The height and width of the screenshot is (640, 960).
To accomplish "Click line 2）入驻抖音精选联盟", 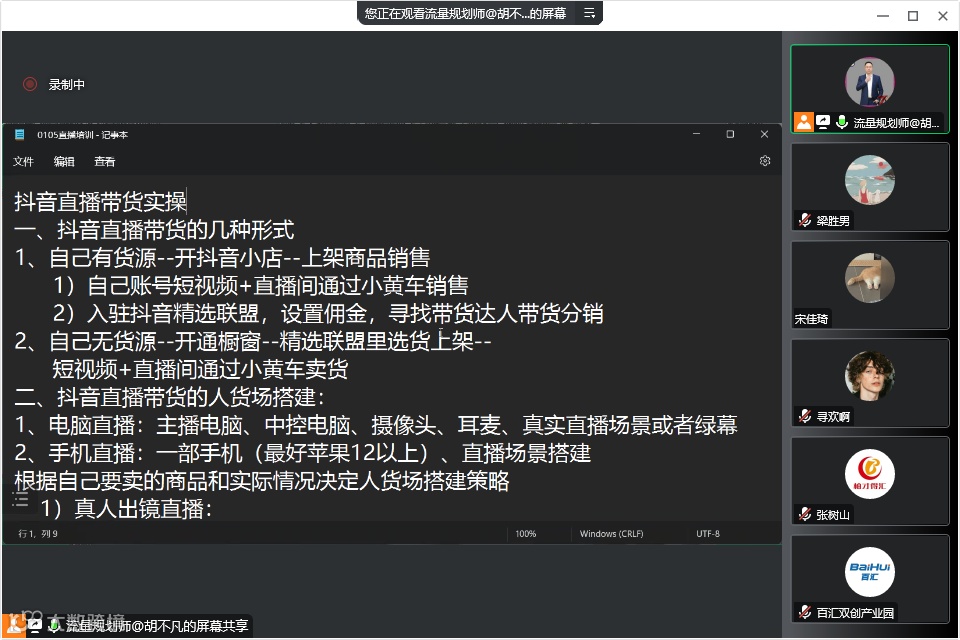I will tap(328, 314).
